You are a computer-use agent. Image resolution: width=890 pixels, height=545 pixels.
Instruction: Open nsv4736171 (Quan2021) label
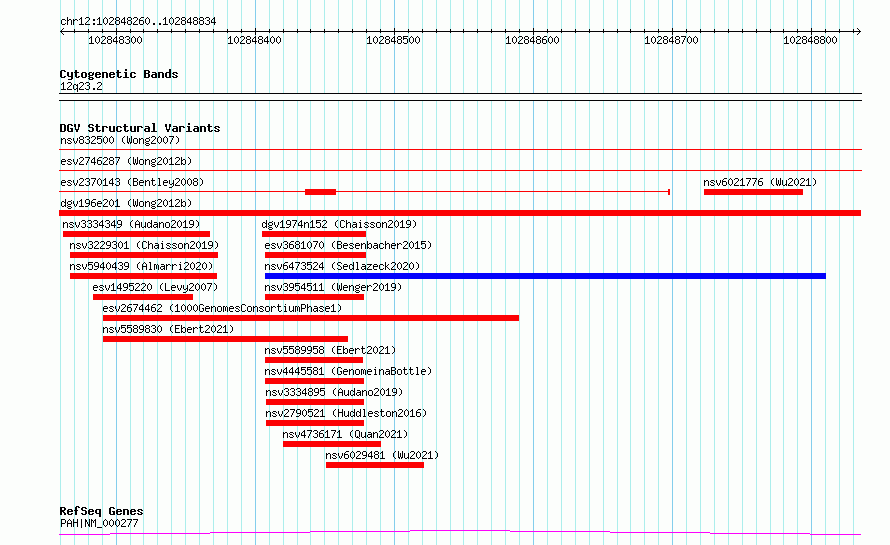point(345,434)
